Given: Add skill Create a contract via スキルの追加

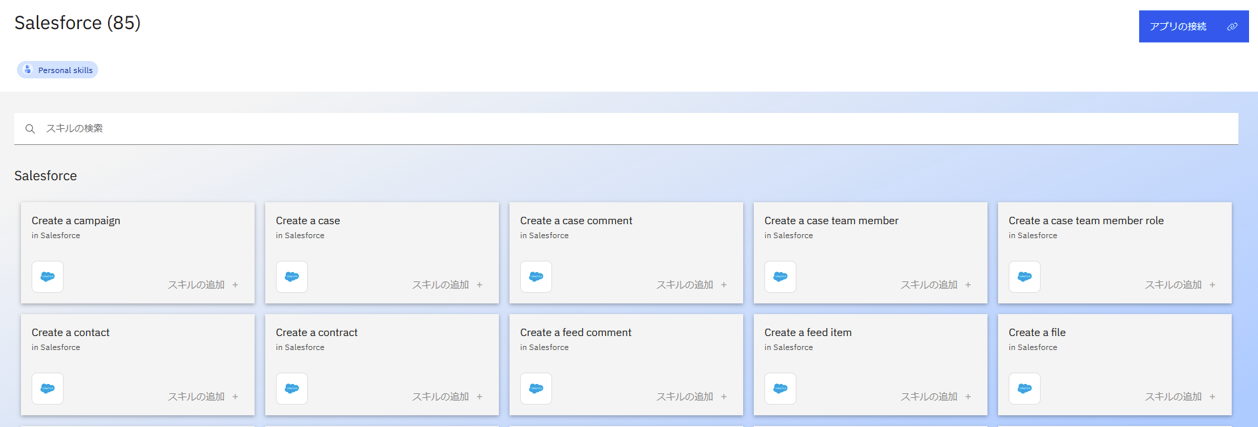Looking at the screenshot, I should [448, 397].
